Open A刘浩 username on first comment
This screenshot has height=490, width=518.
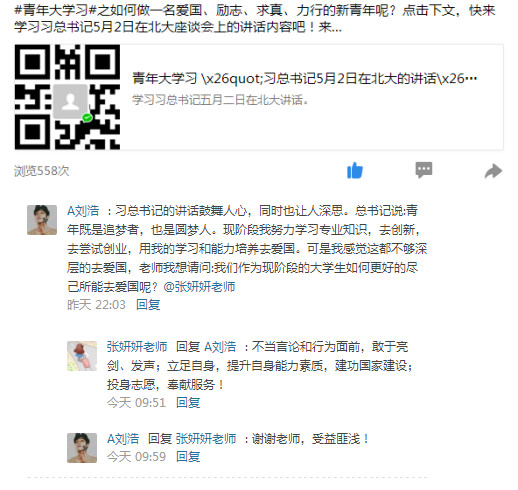coord(83,211)
